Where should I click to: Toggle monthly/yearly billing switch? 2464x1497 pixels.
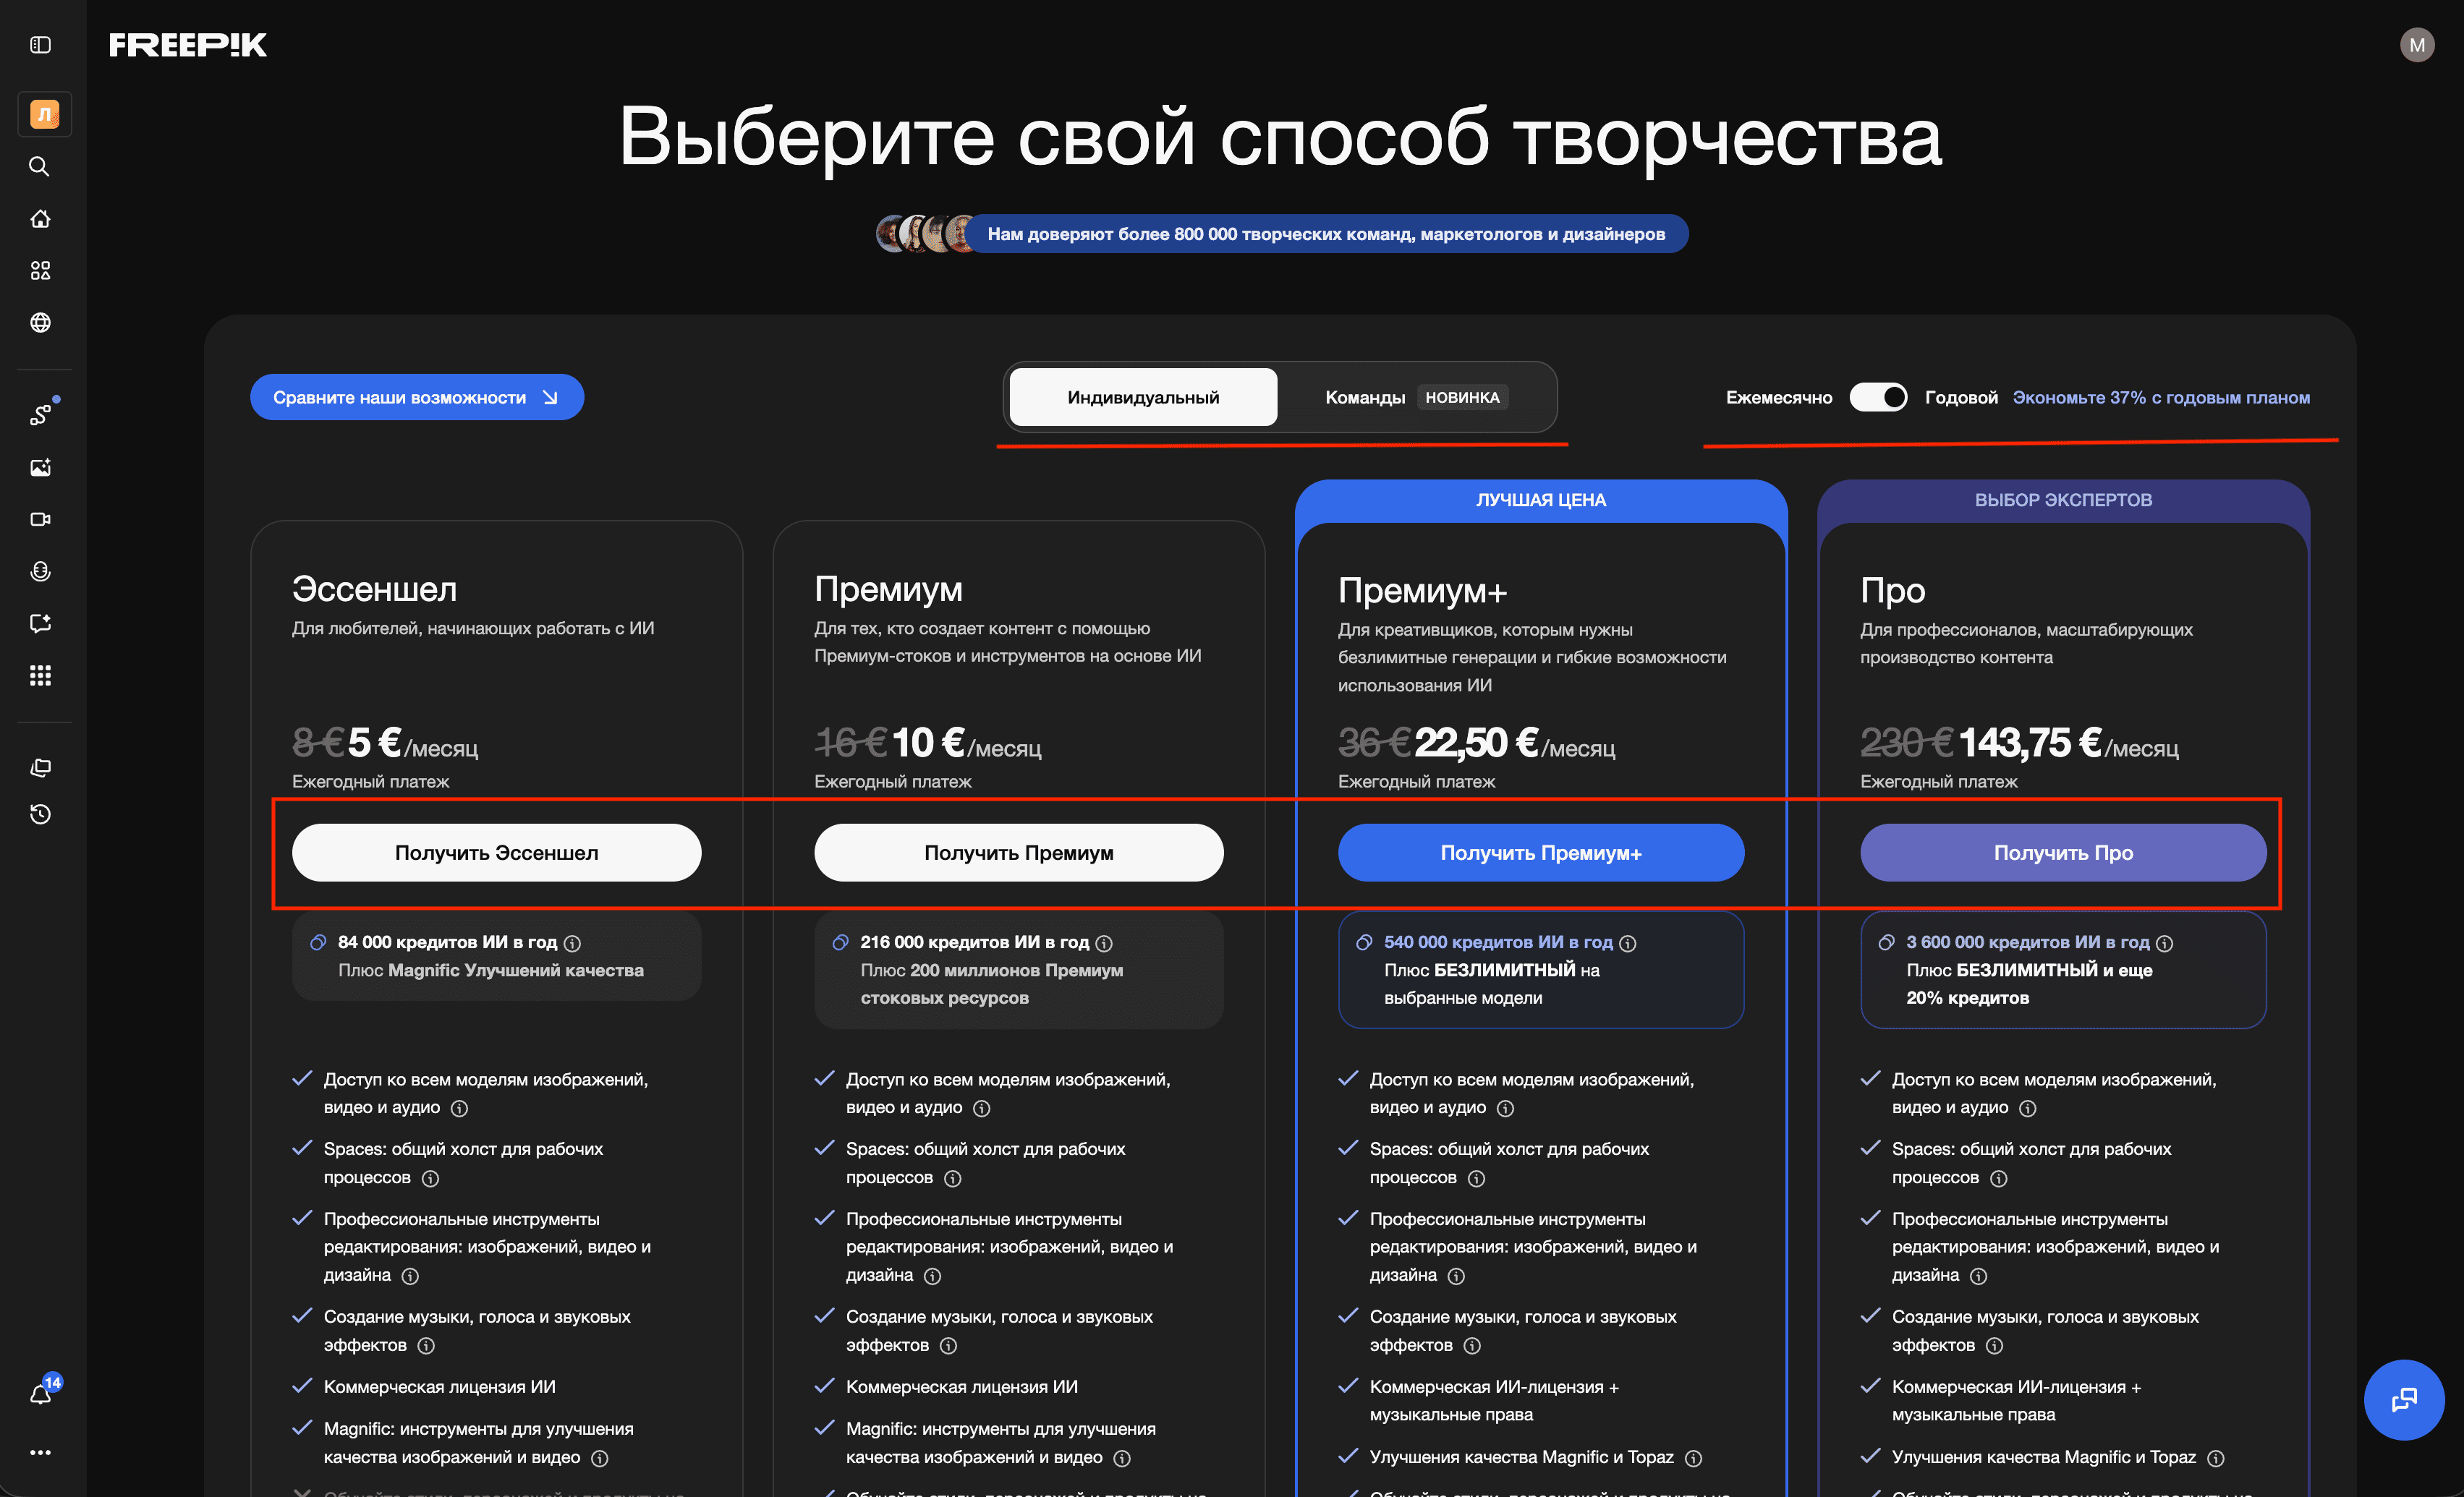tap(1877, 397)
